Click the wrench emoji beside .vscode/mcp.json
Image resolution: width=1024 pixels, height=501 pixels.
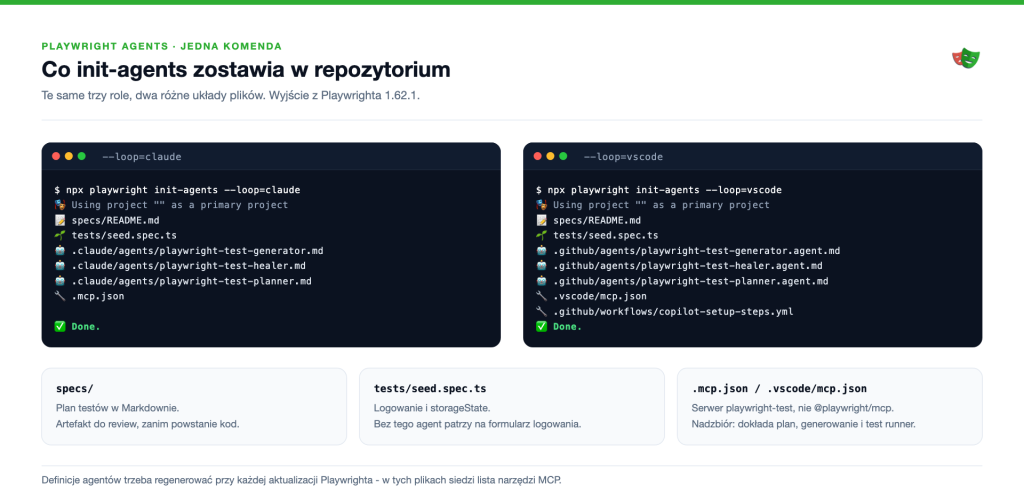(541, 297)
